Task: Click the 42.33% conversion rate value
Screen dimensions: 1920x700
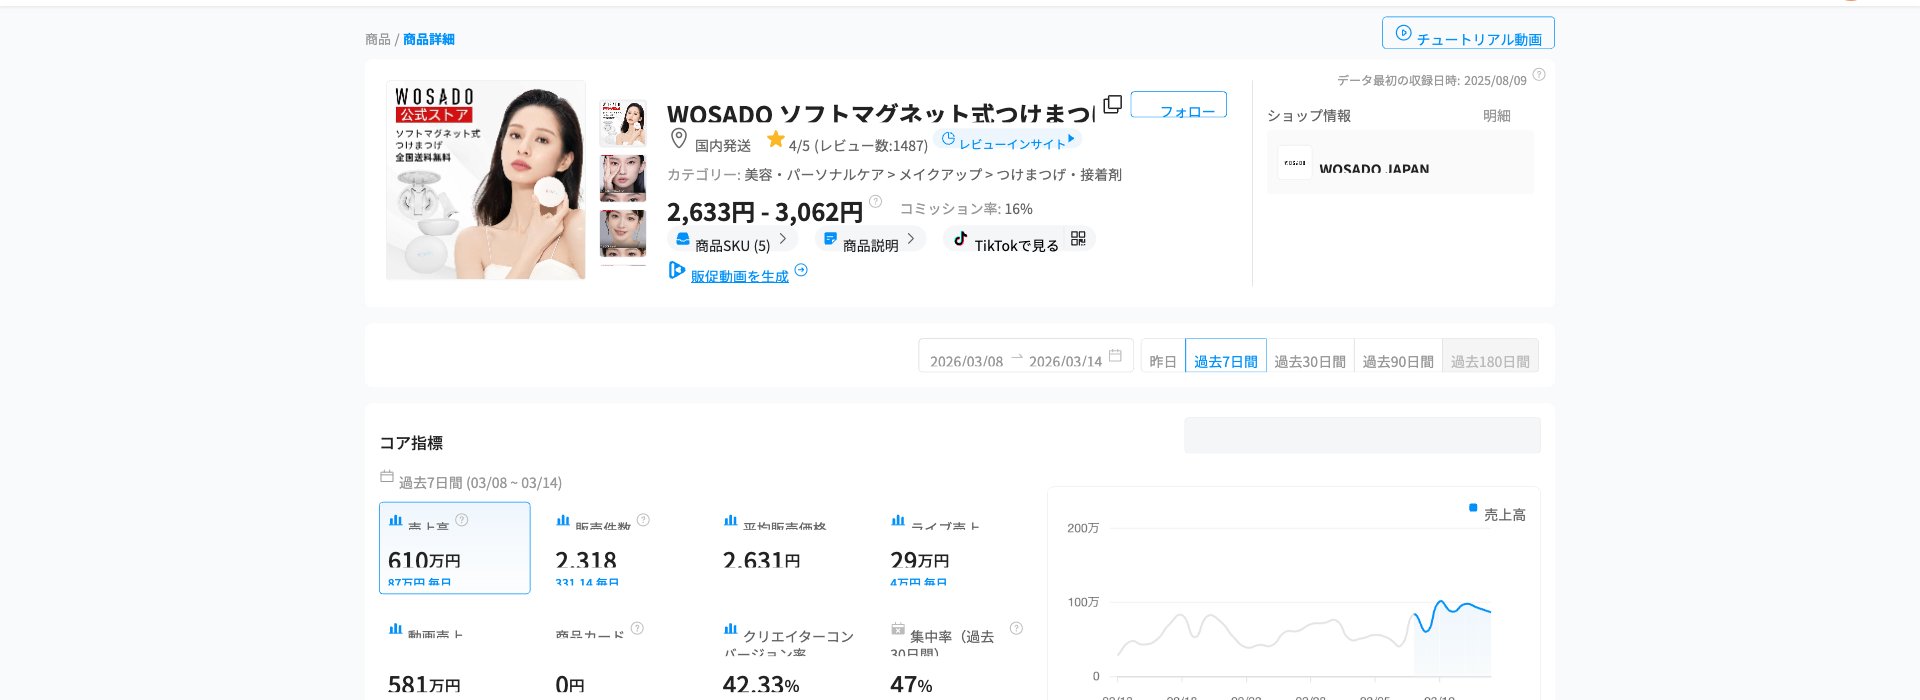Action: (761, 685)
